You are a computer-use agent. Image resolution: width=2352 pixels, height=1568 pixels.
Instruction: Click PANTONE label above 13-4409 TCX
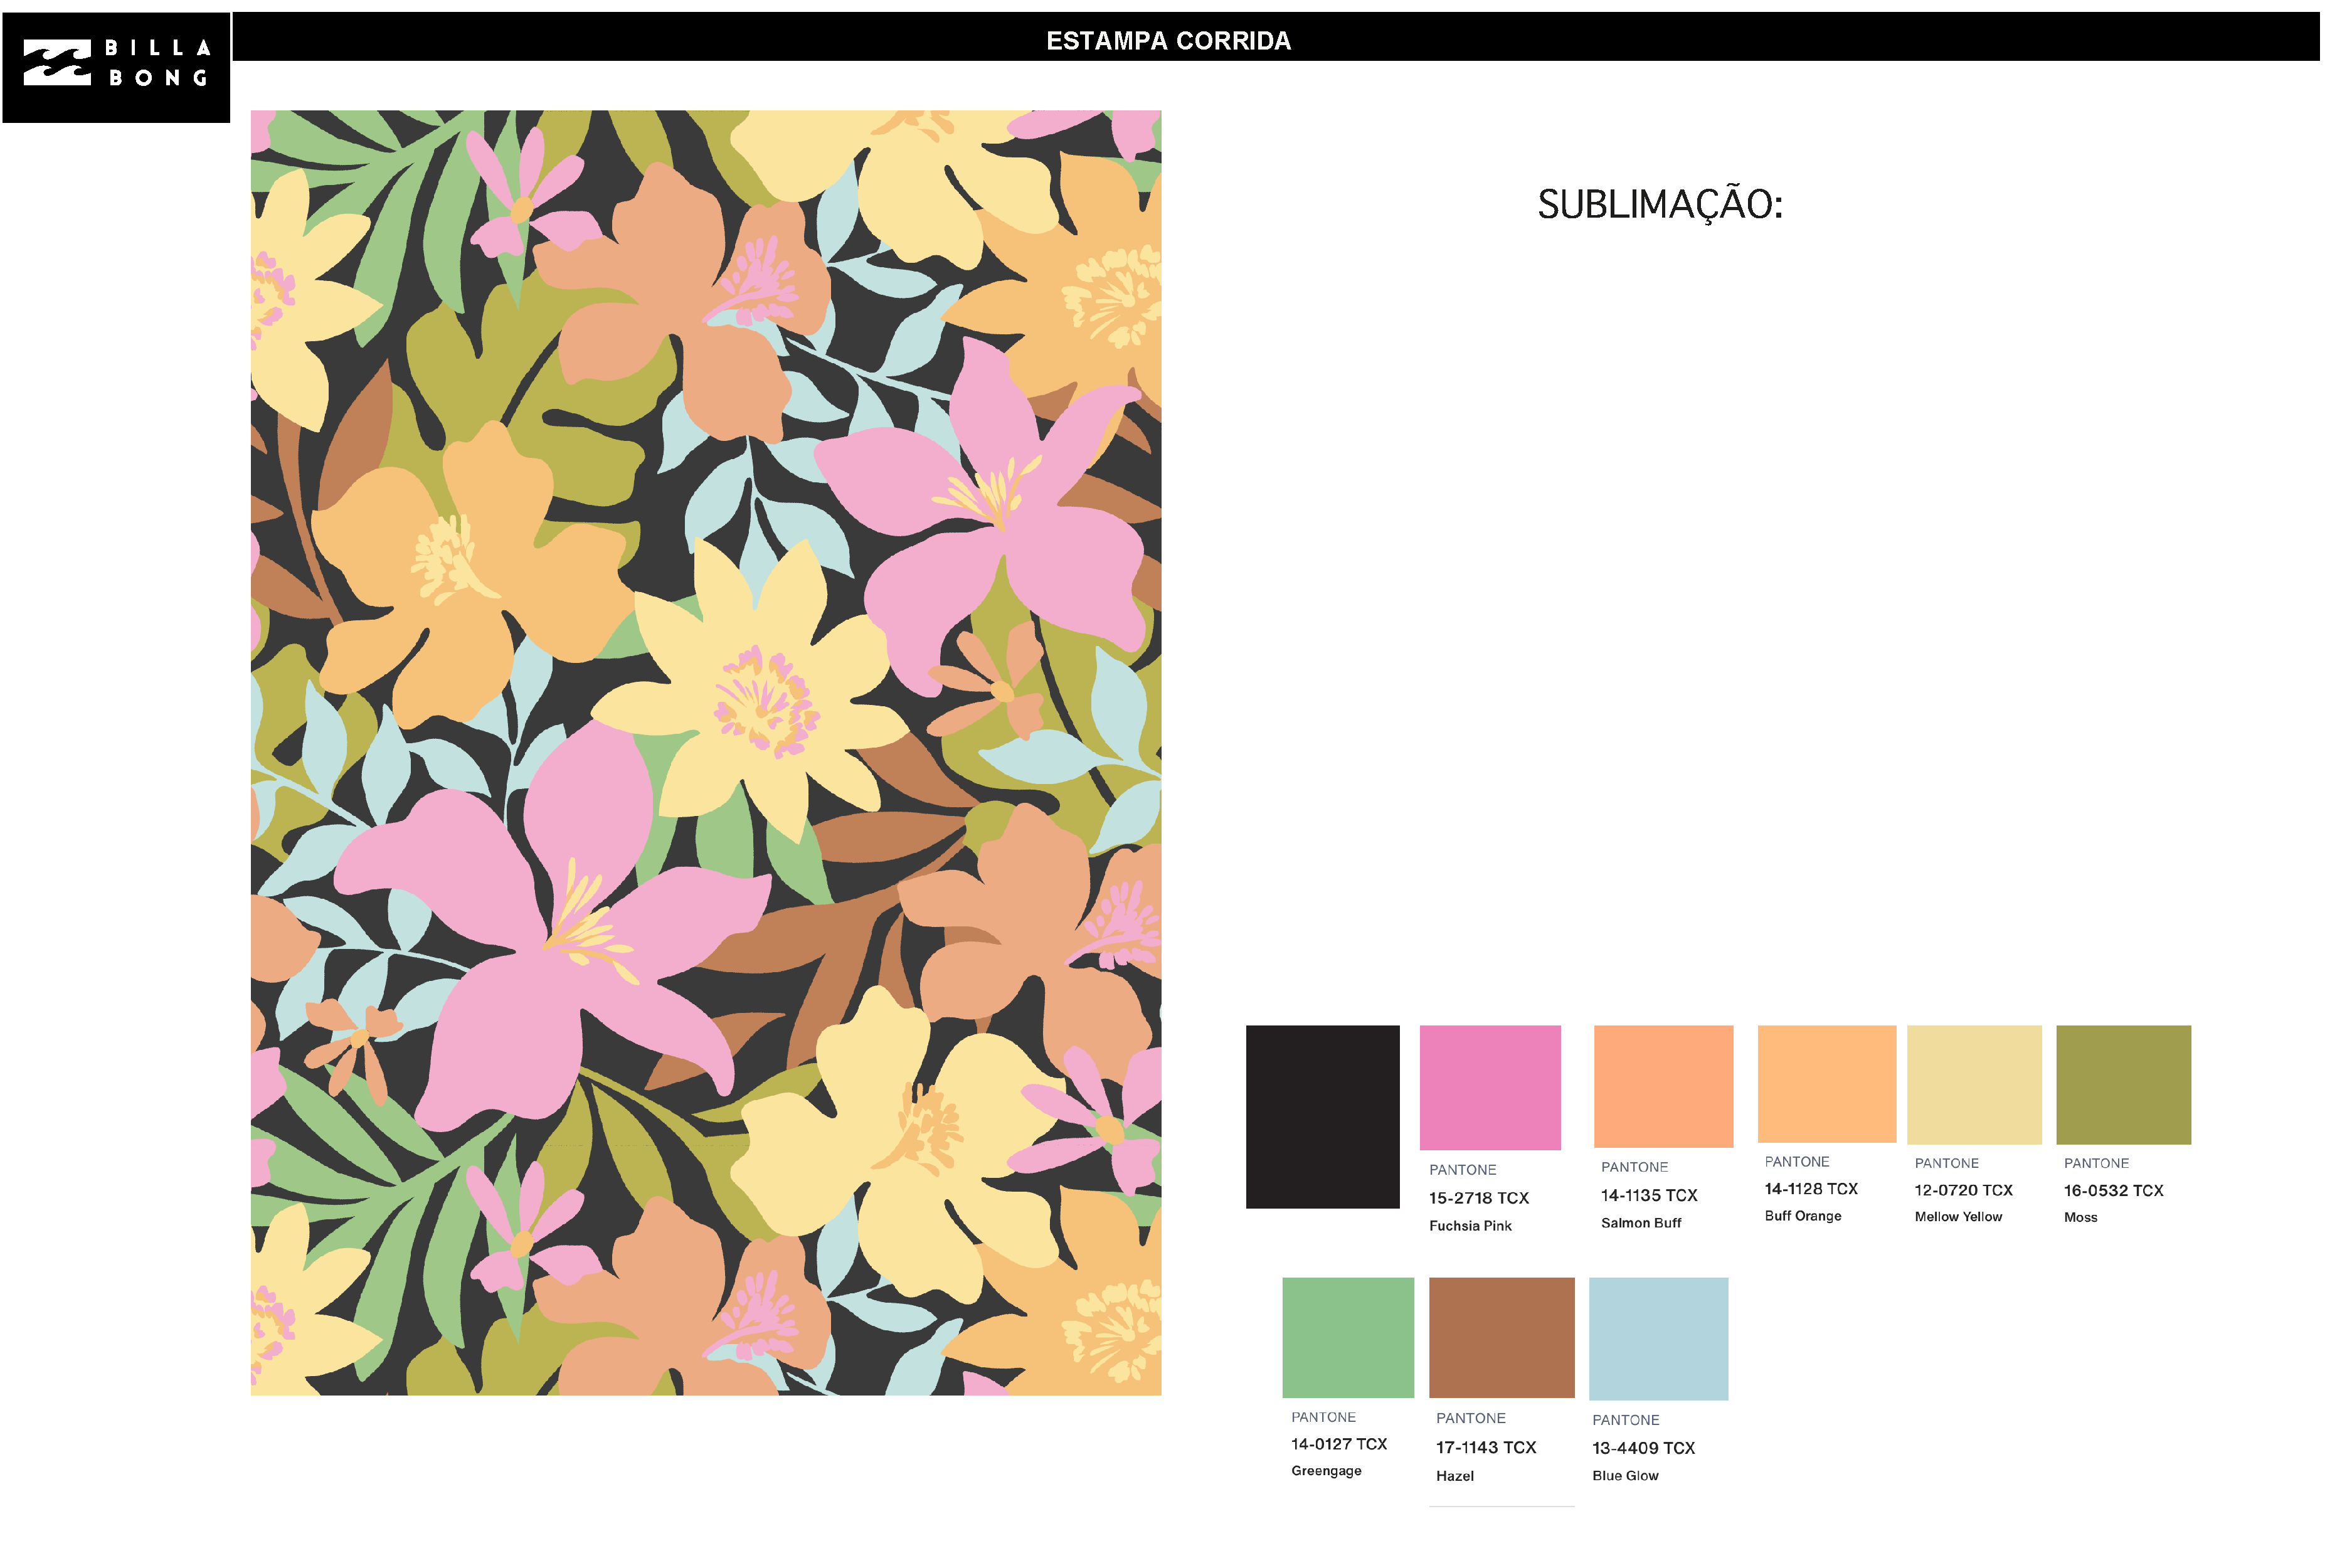pos(1625,1420)
